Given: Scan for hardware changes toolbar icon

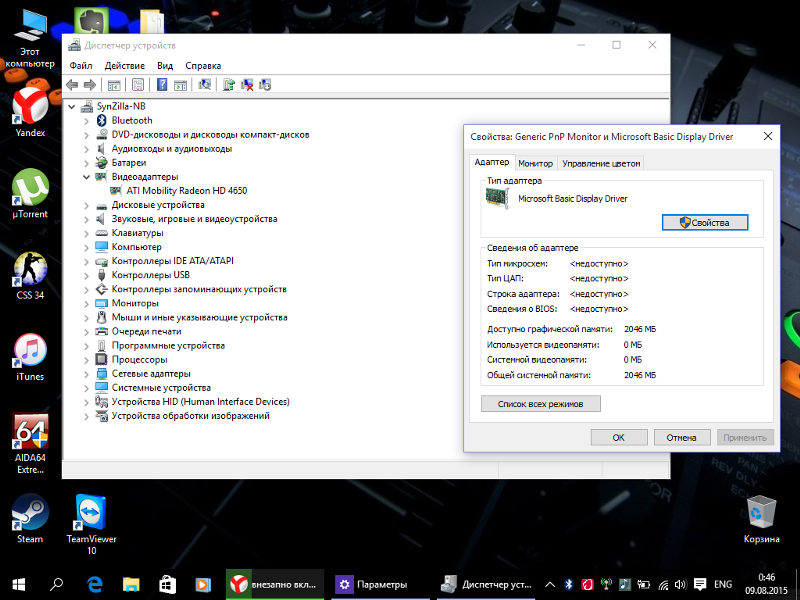Looking at the screenshot, I should (205, 85).
